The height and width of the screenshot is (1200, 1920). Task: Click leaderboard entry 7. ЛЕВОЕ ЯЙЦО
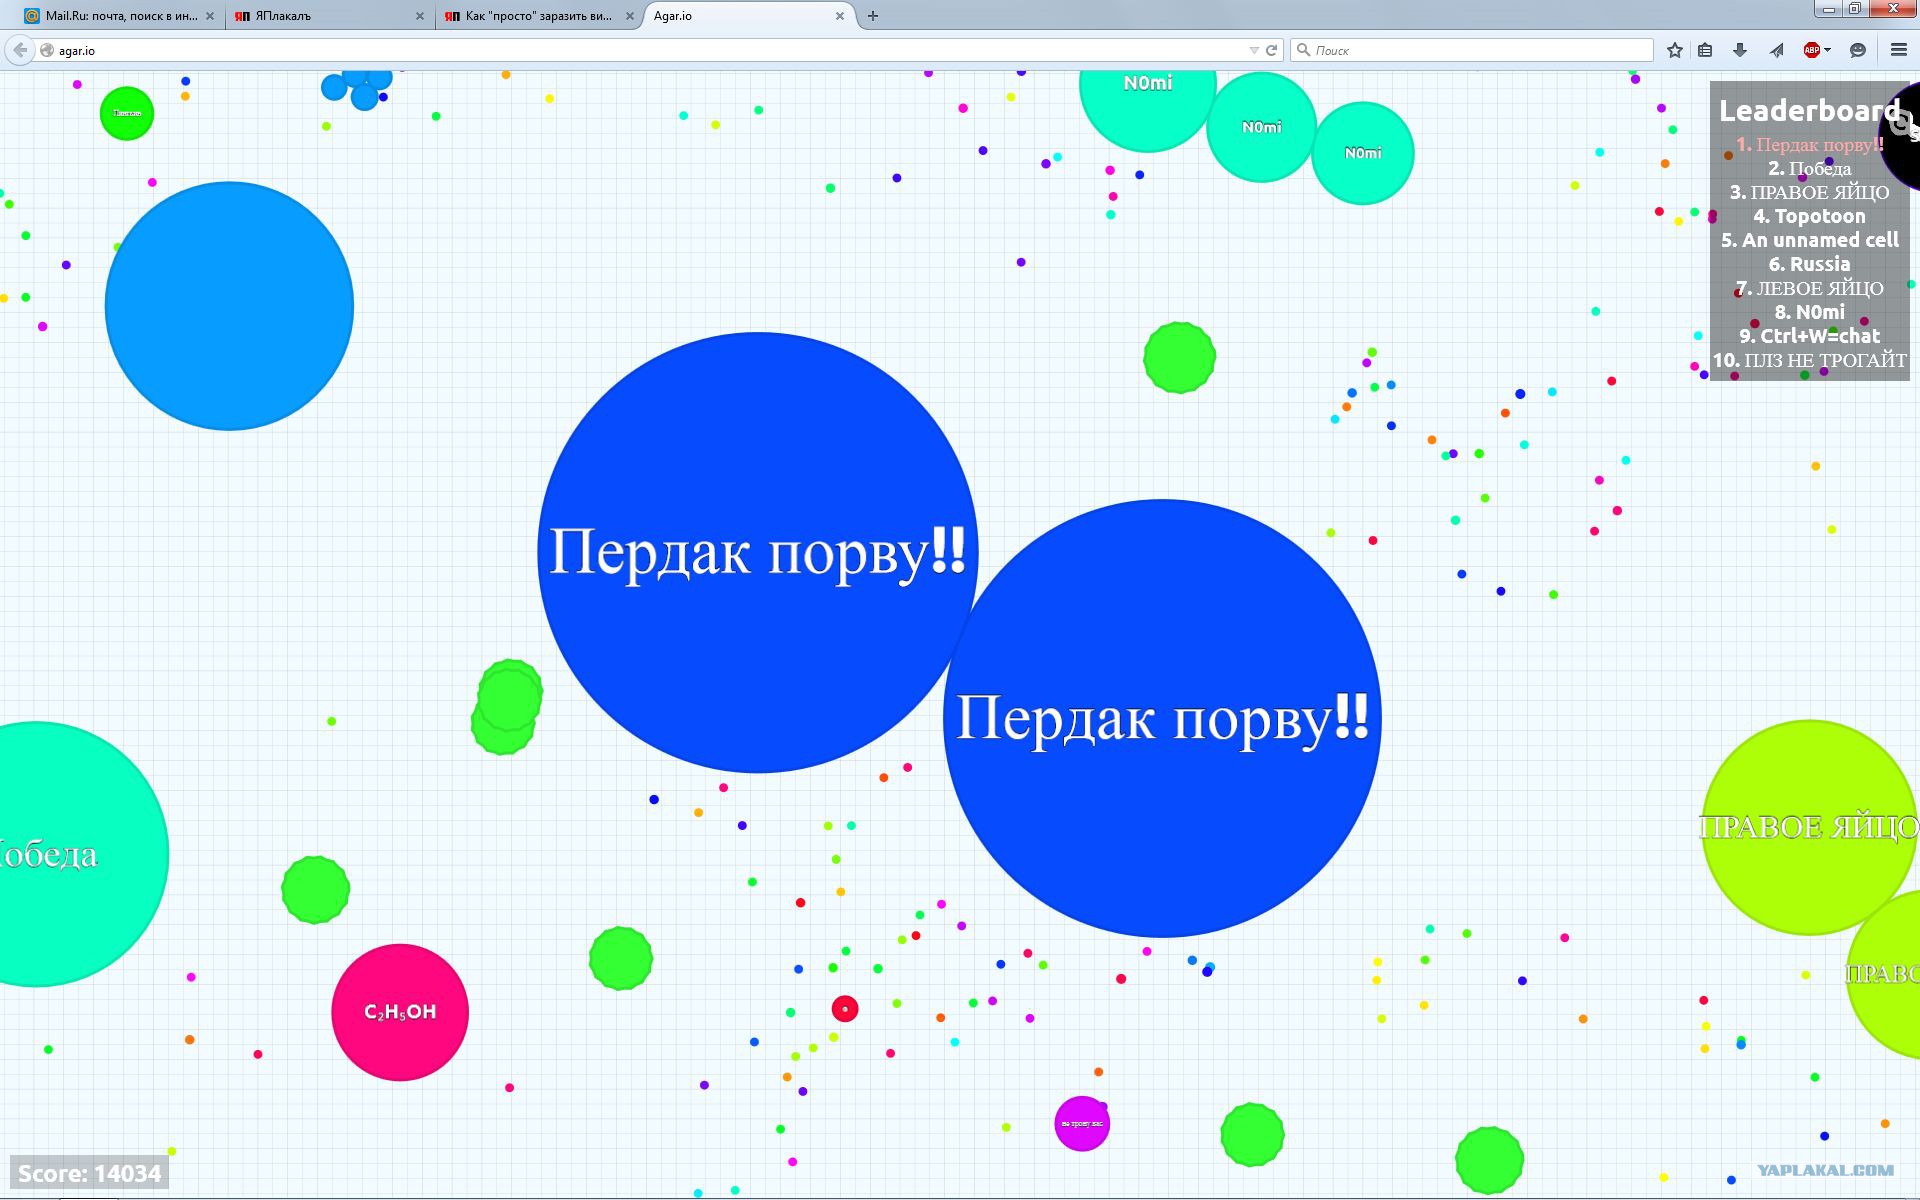click(x=1809, y=289)
